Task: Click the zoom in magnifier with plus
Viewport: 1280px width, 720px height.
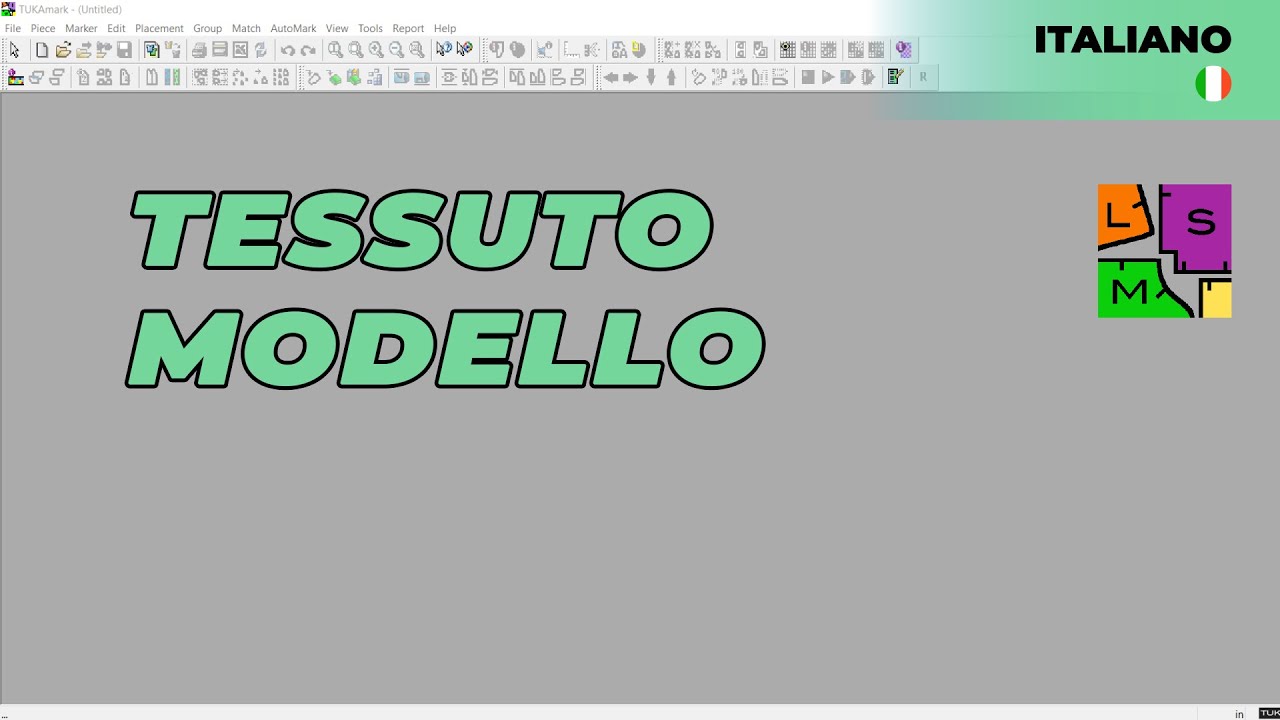Action: click(x=376, y=50)
